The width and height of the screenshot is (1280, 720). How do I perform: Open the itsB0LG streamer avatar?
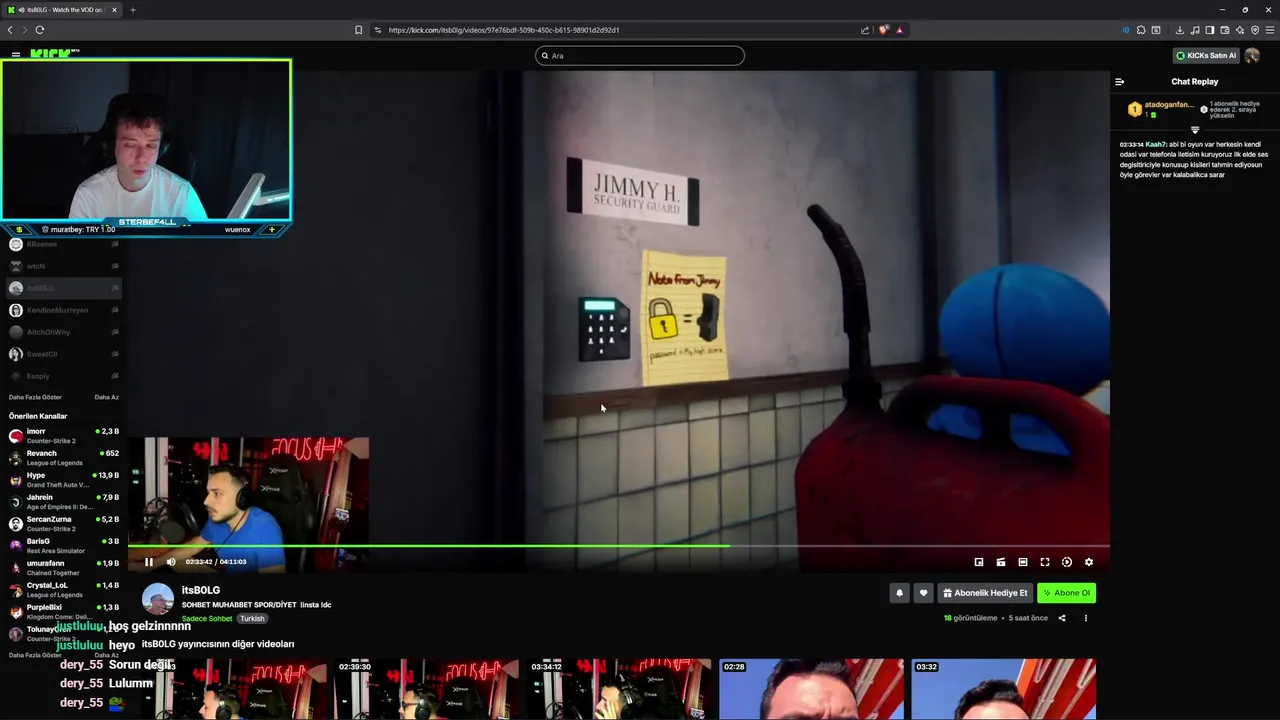(x=158, y=598)
